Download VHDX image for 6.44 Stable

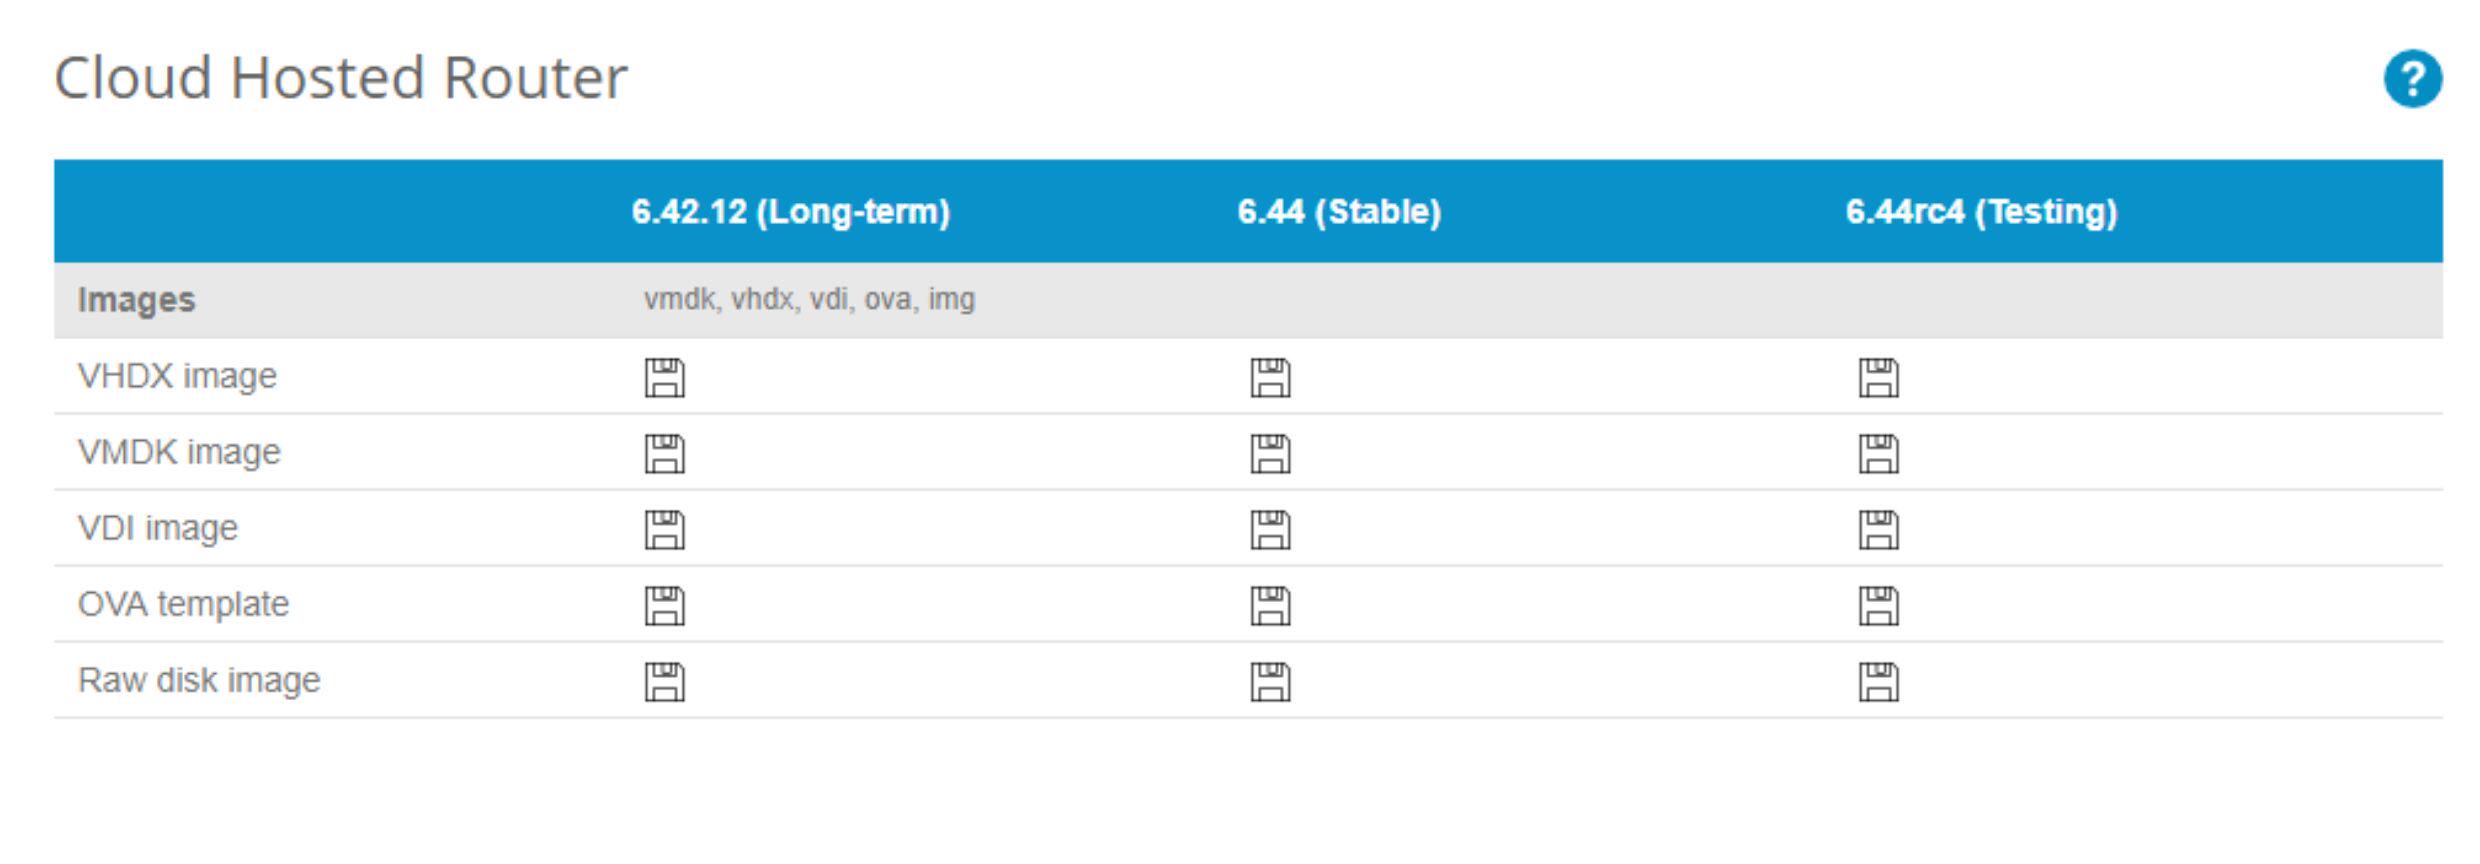tap(1271, 378)
